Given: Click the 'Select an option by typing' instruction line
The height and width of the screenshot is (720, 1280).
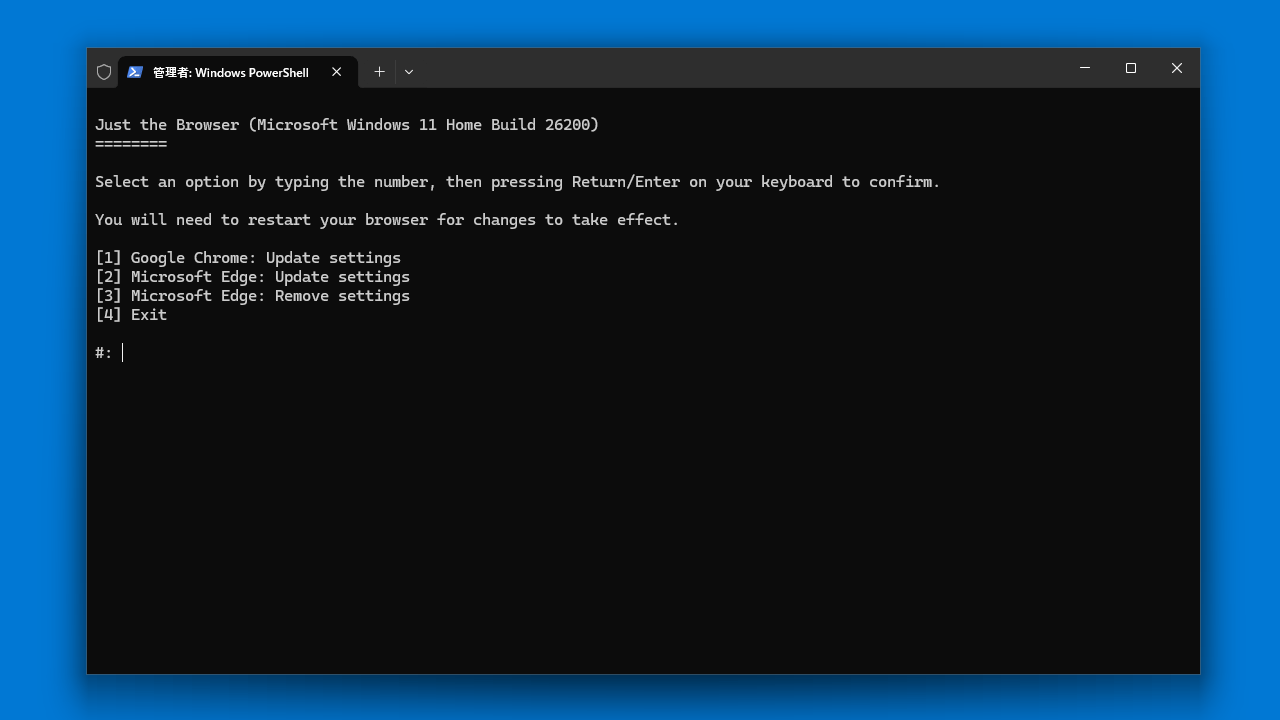Looking at the screenshot, I should [x=518, y=182].
